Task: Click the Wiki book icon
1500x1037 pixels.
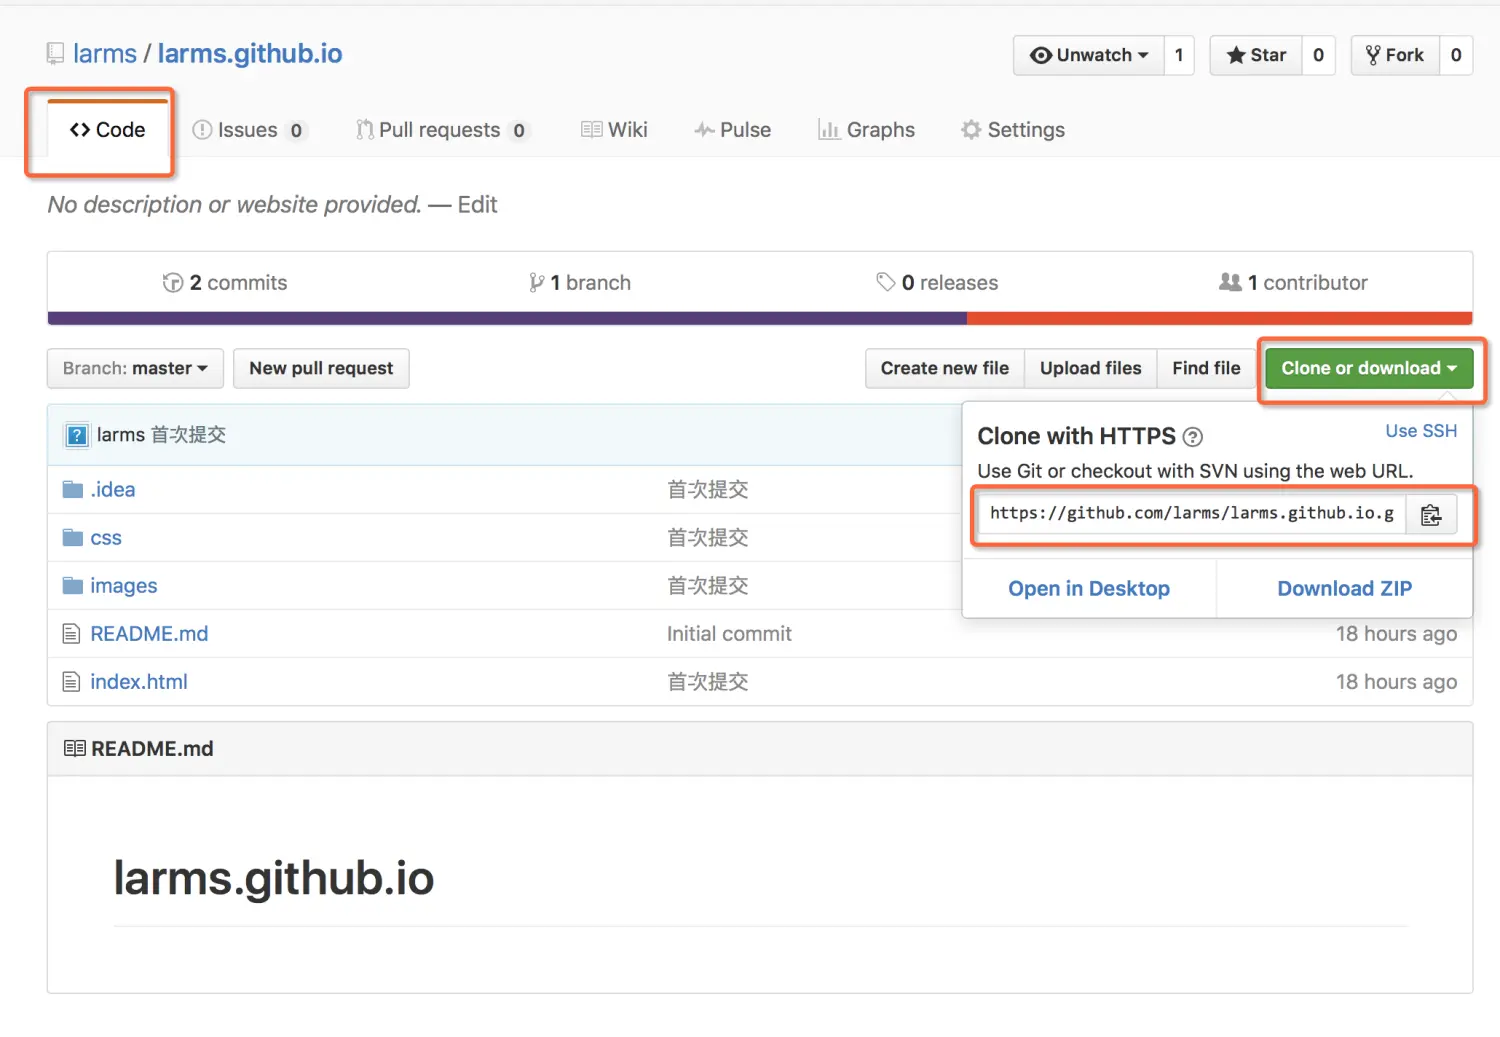Action: pos(592,130)
